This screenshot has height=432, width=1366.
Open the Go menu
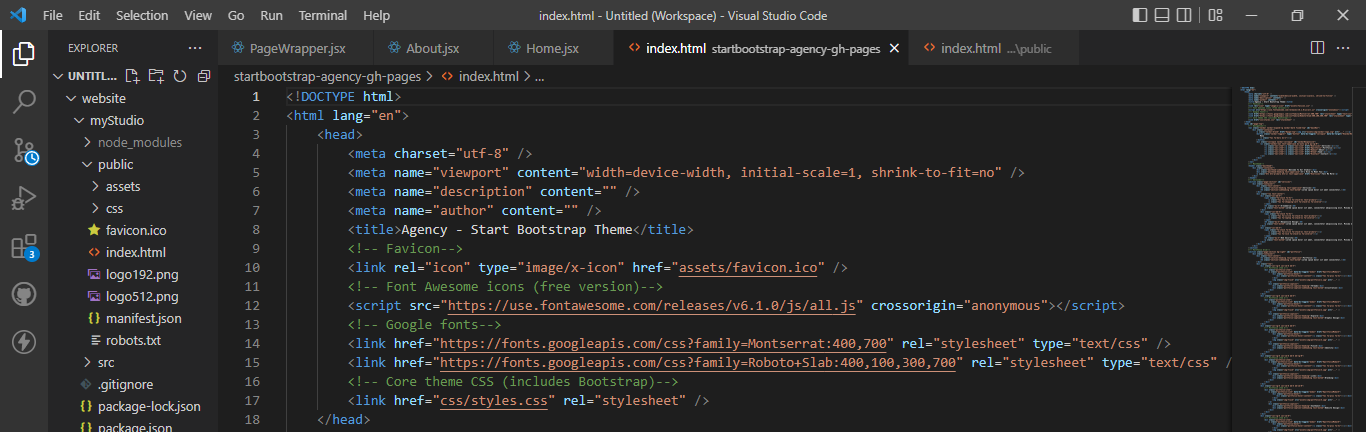pos(236,16)
